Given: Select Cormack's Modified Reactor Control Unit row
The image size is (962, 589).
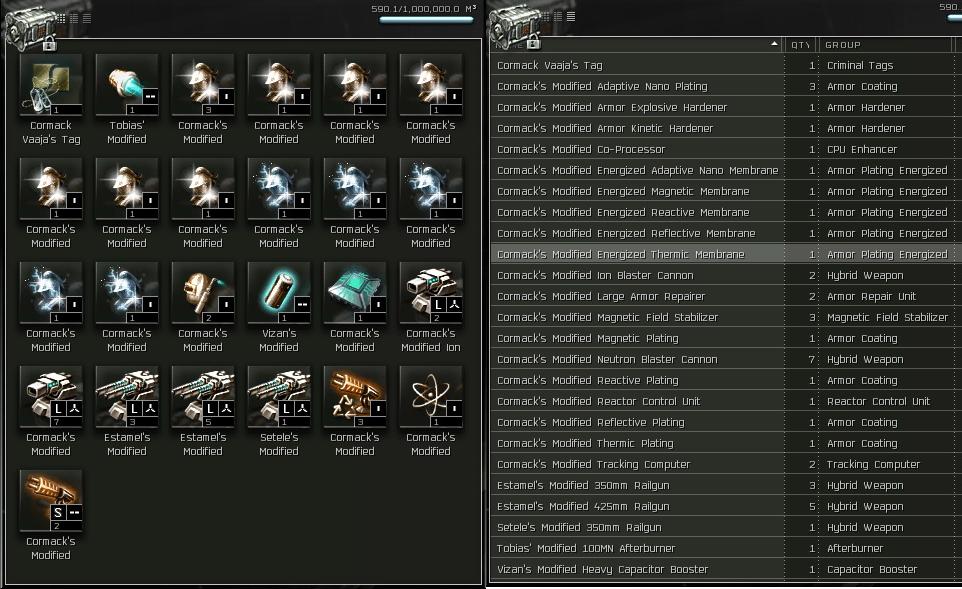Looking at the screenshot, I should coord(726,401).
